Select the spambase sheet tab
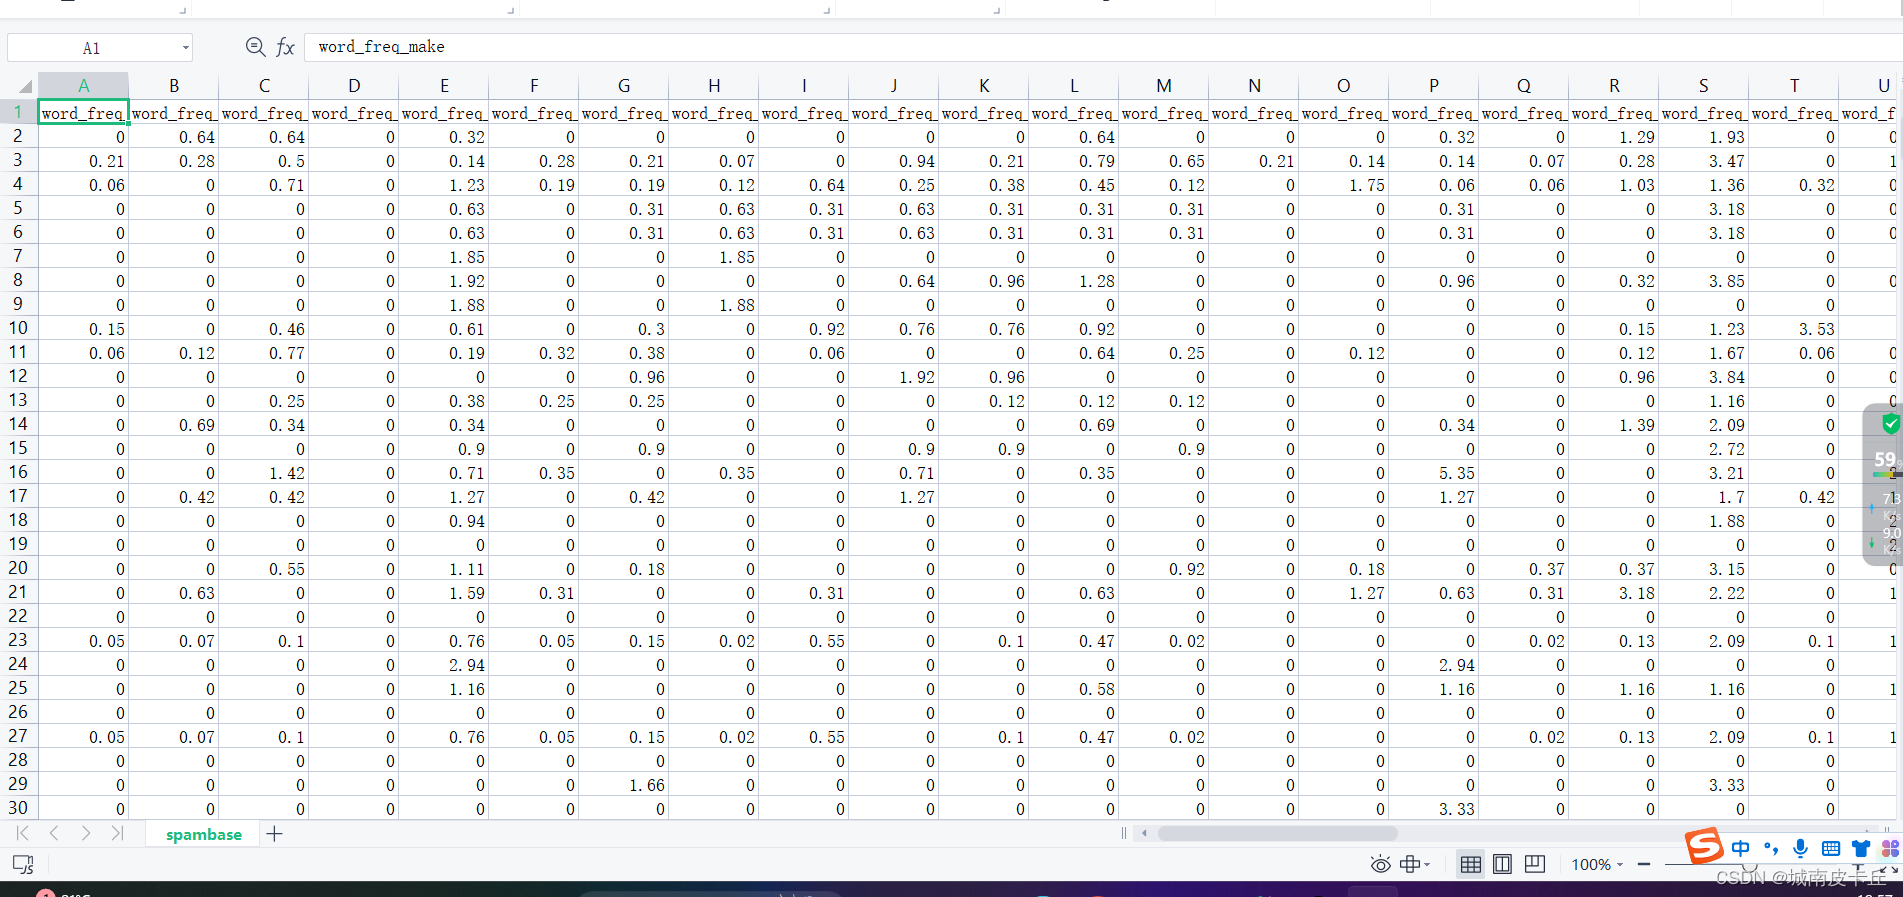Screen dimensions: 1903x897 pyautogui.click(x=204, y=834)
